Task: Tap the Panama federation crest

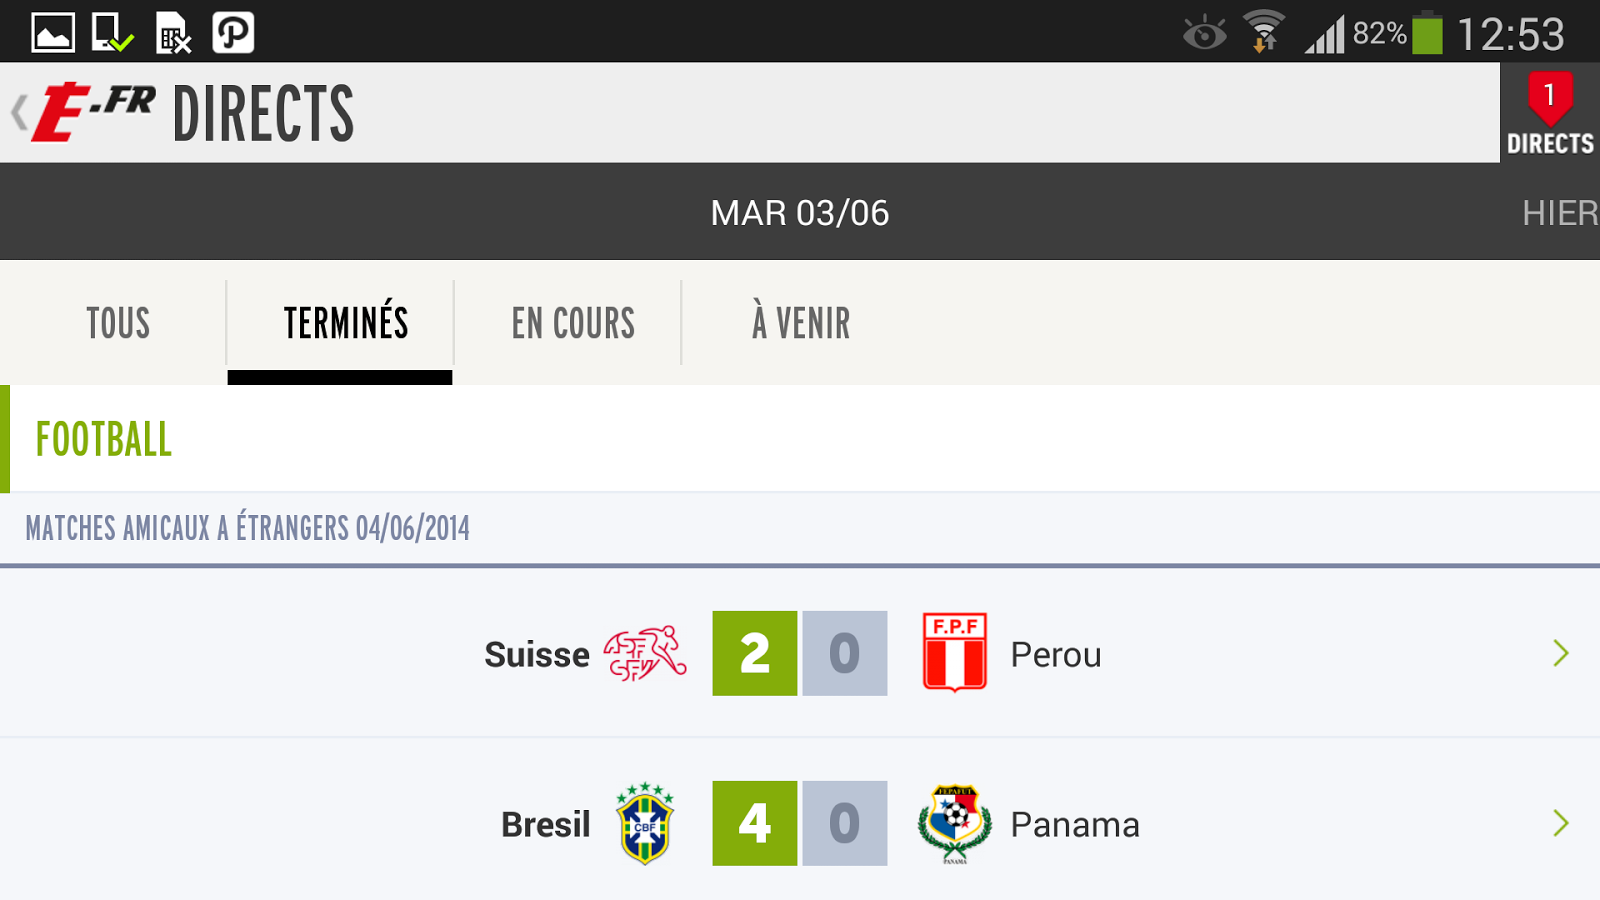Action: (954, 824)
